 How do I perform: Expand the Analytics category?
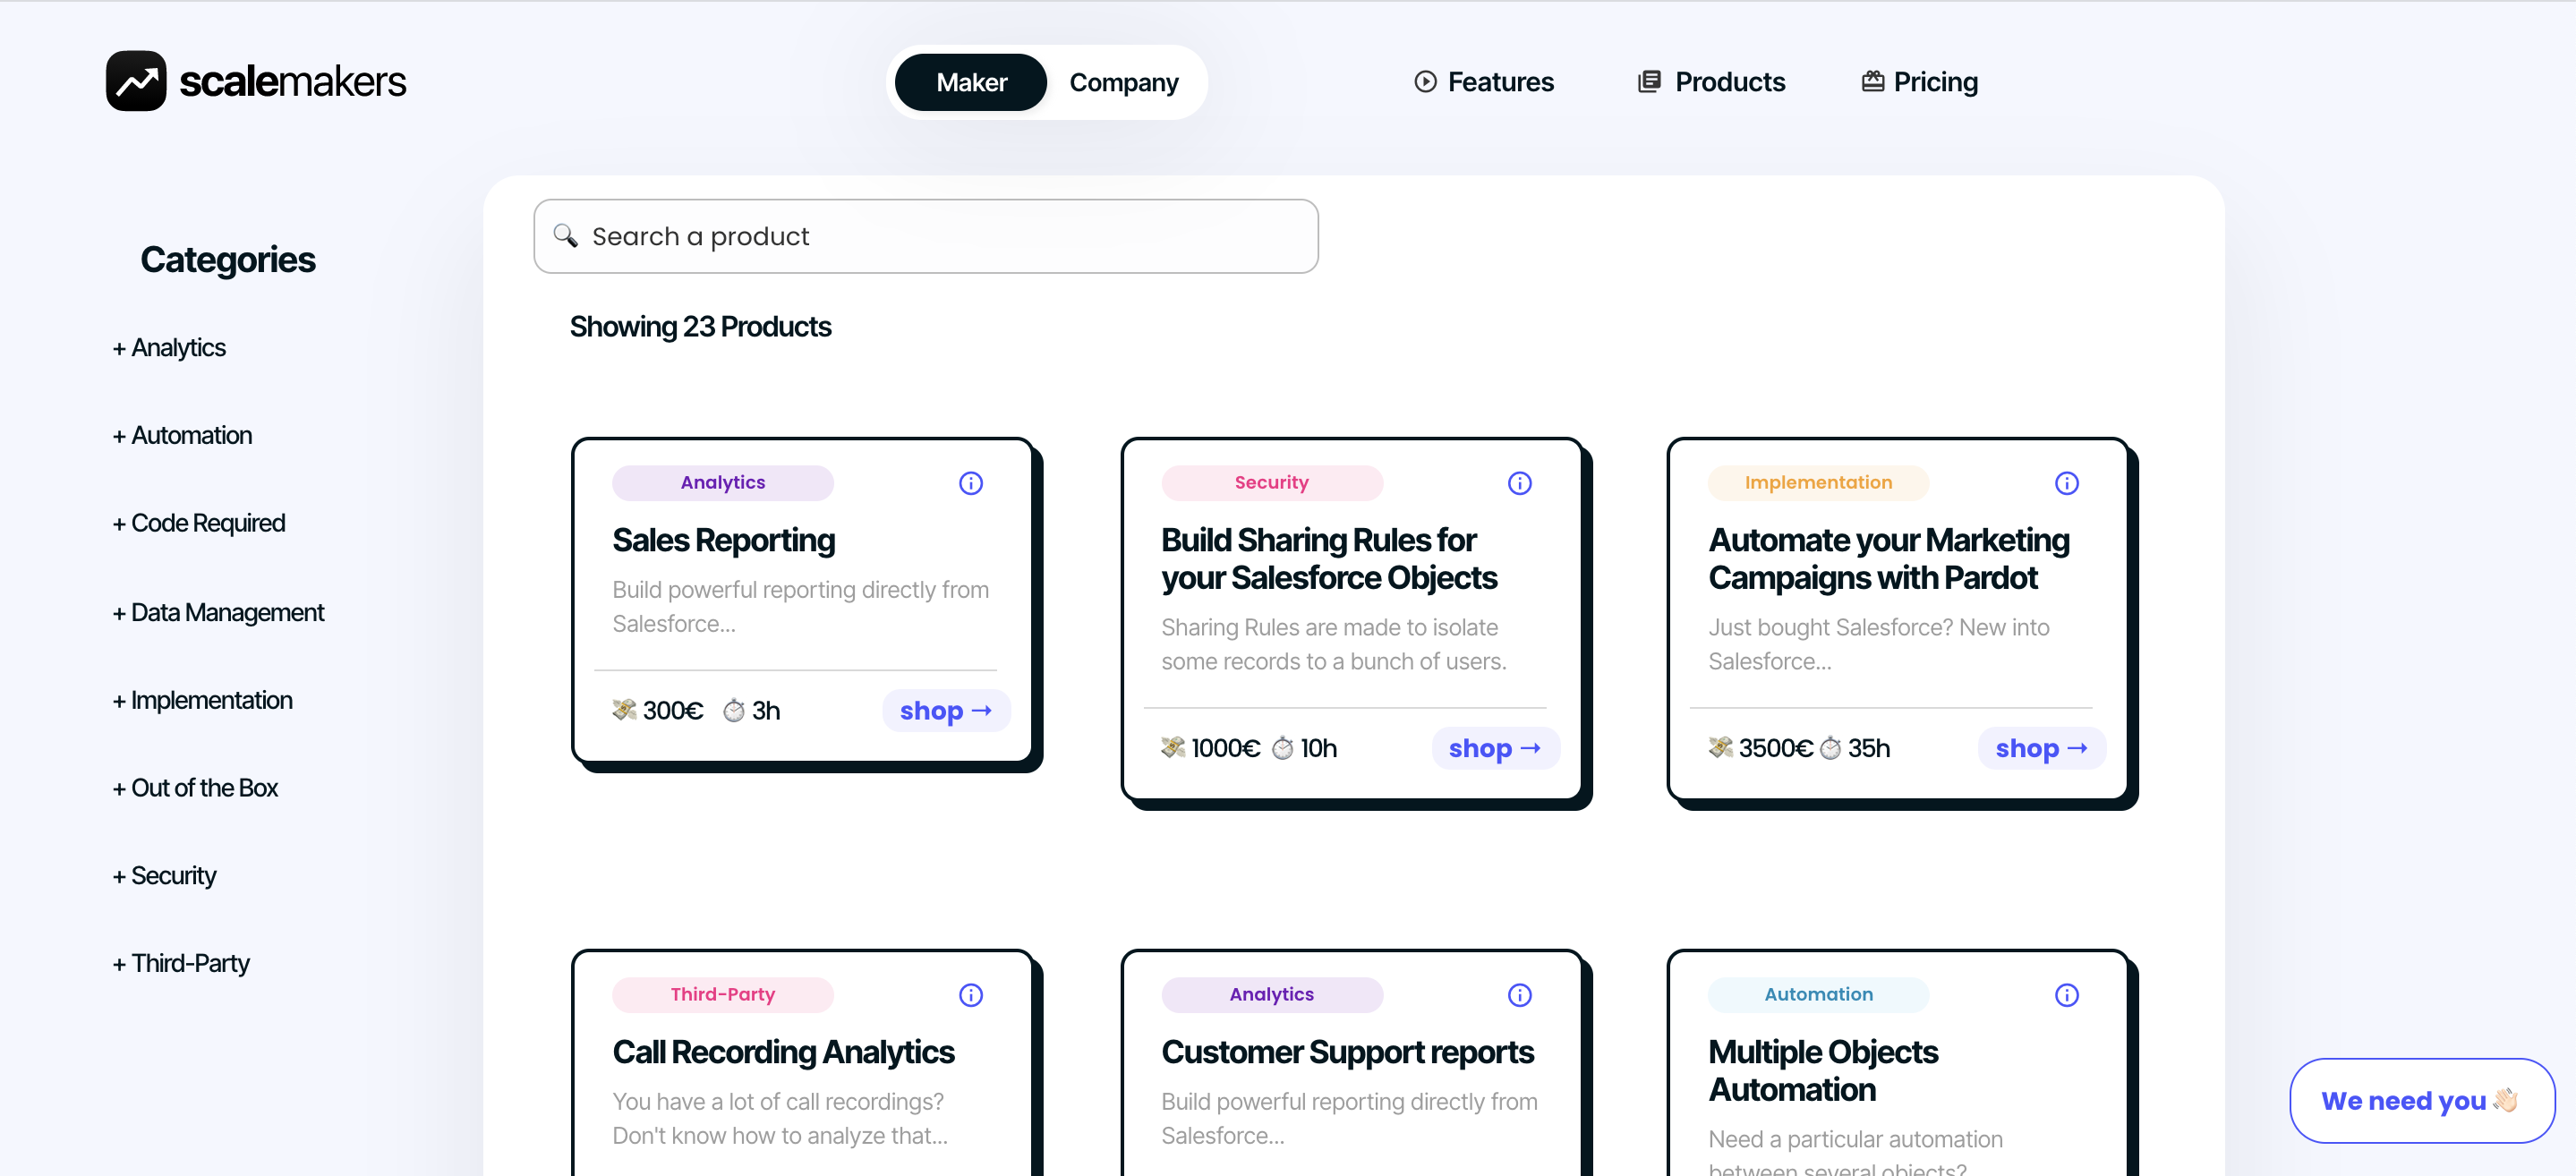[x=169, y=348]
